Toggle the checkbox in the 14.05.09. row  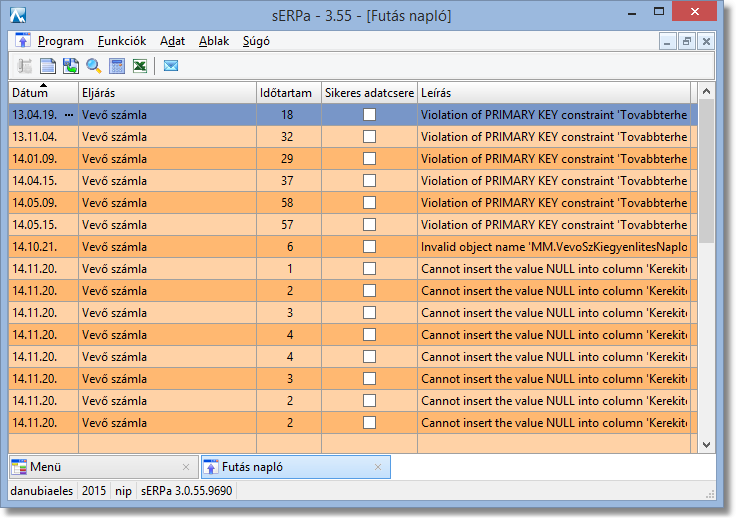coord(369,202)
